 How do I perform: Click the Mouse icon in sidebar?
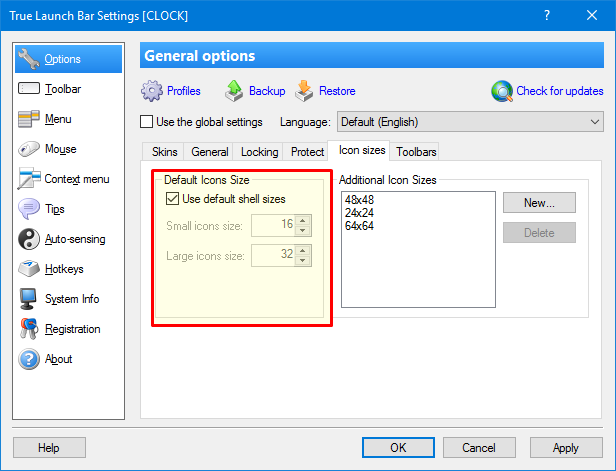click(x=29, y=149)
